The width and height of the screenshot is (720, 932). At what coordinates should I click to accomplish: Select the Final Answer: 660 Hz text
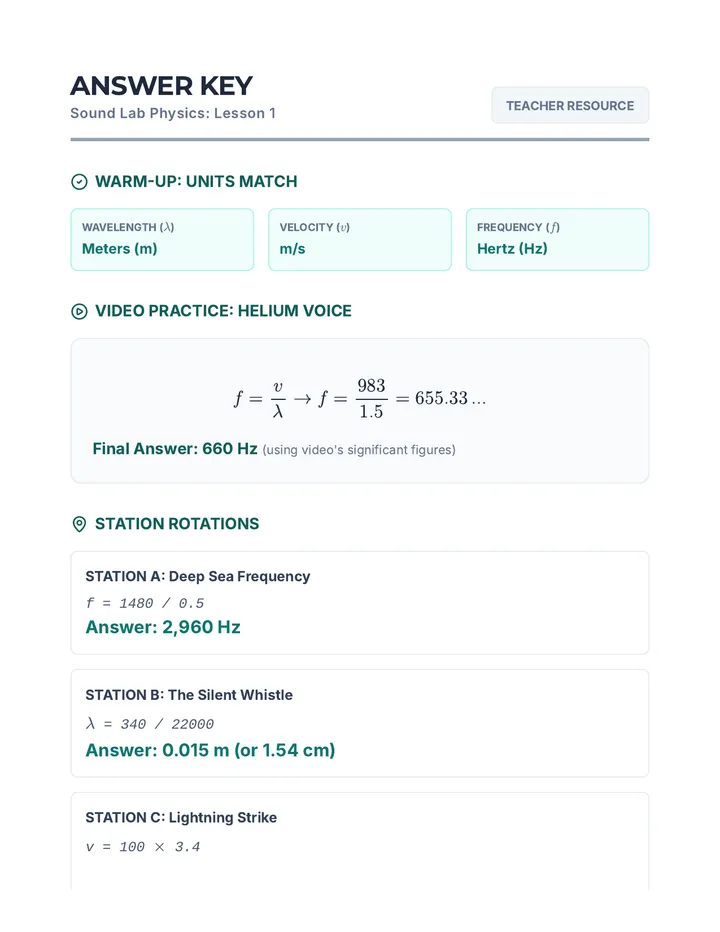(x=175, y=449)
